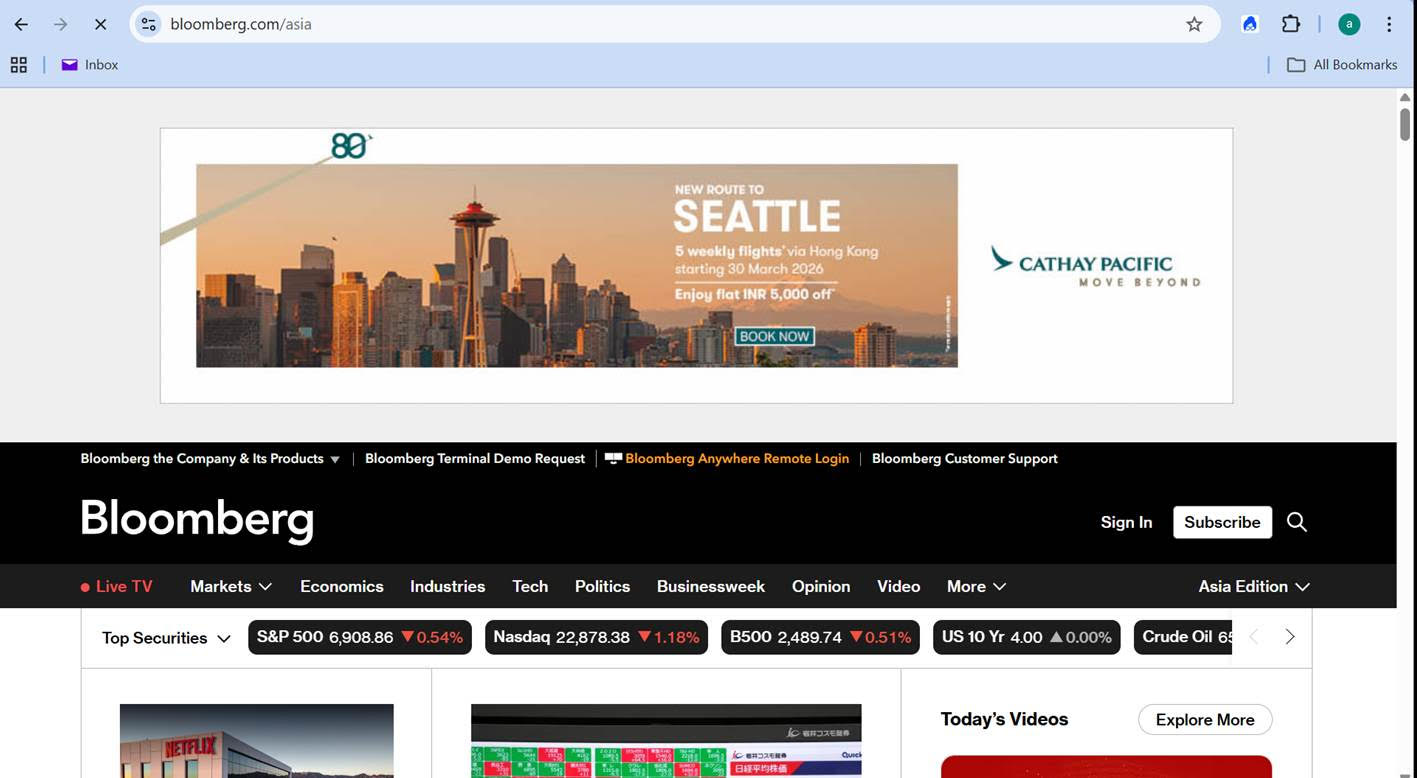
Task: Open the Asia Edition selector
Action: click(x=1254, y=587)
